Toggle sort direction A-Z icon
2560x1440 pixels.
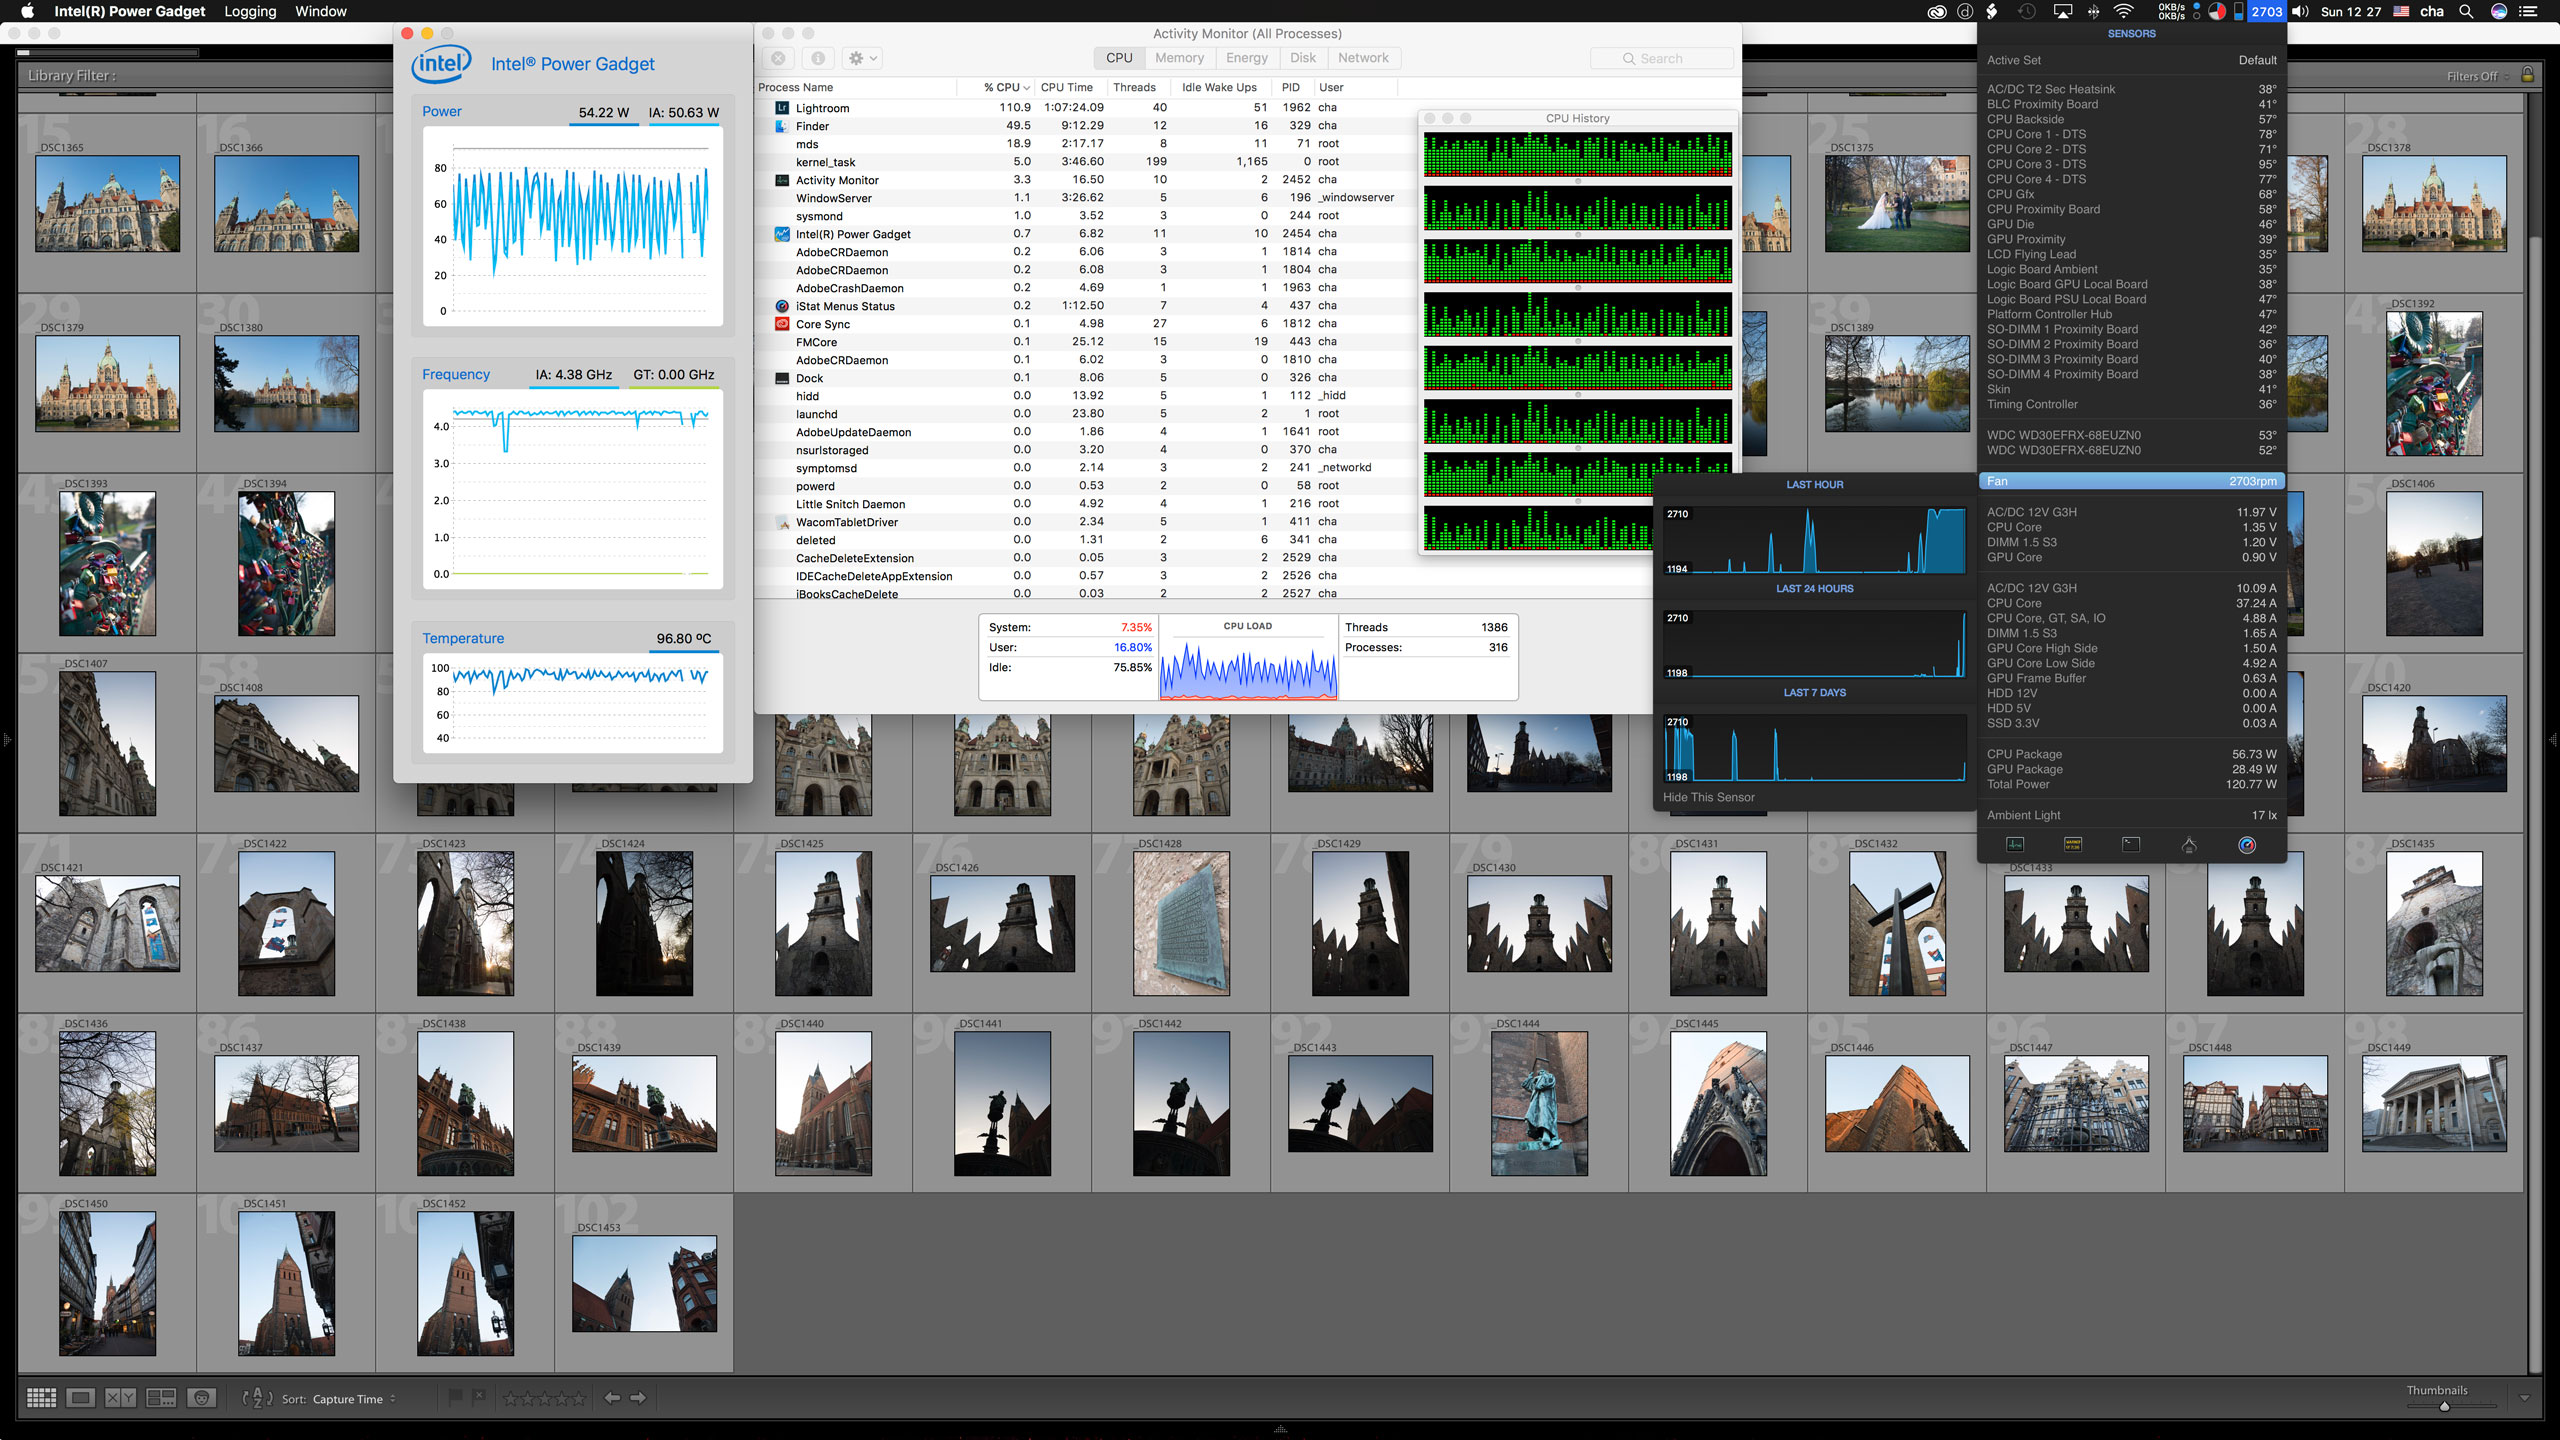coord(257,1398)
